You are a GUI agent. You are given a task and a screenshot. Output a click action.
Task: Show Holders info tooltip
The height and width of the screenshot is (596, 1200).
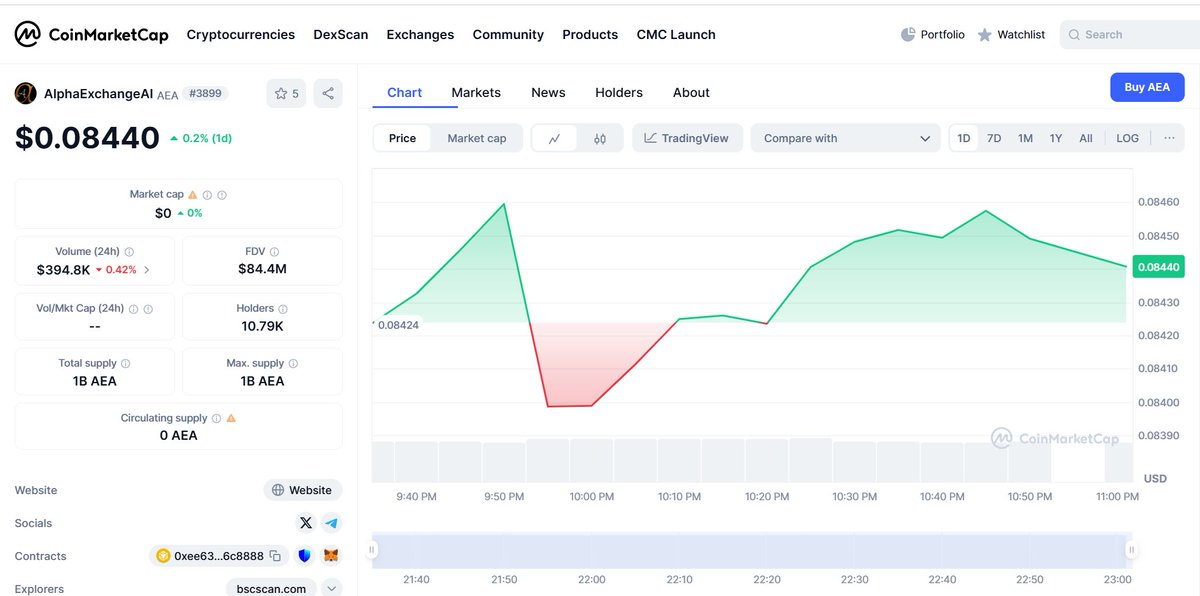pyautogui.click(x=283, y=309)
